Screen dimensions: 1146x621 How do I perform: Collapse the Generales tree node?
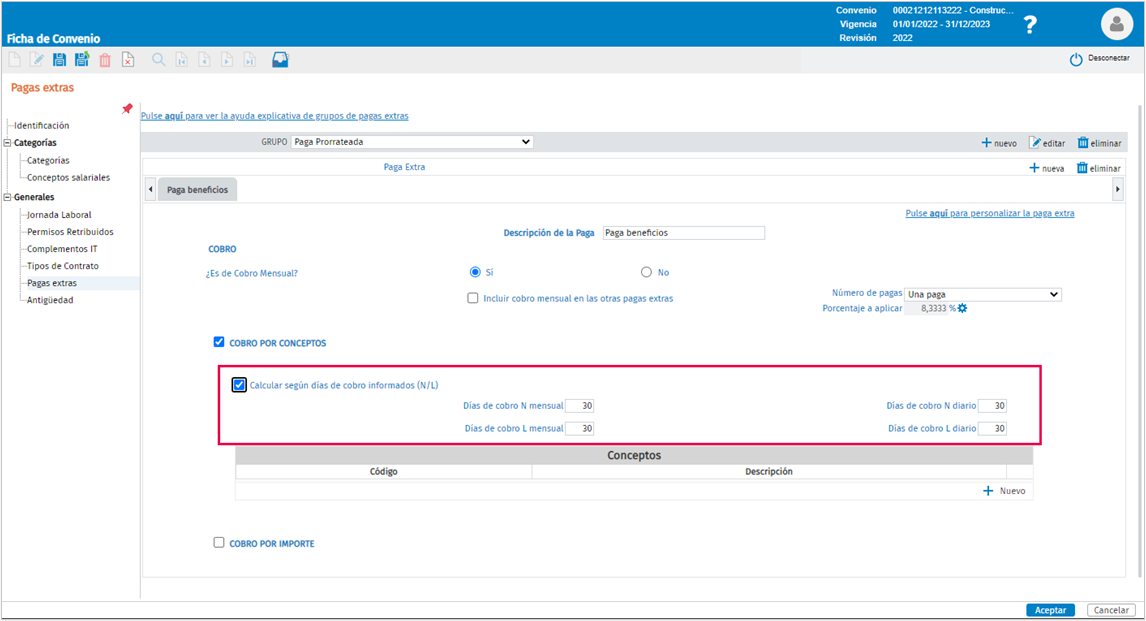pyautogui.click(x=8, y=197)
